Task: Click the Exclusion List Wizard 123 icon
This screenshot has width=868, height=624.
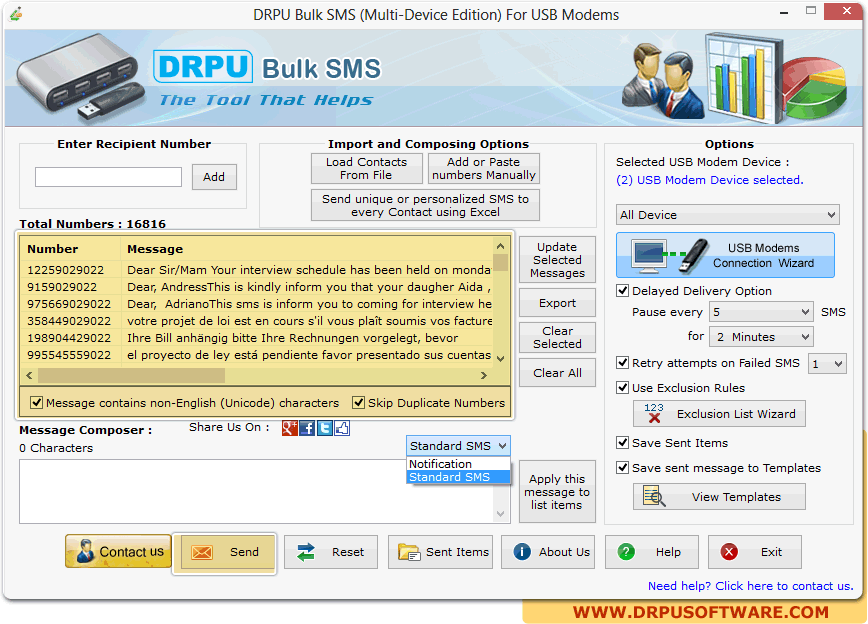Action: click(654, 413)
